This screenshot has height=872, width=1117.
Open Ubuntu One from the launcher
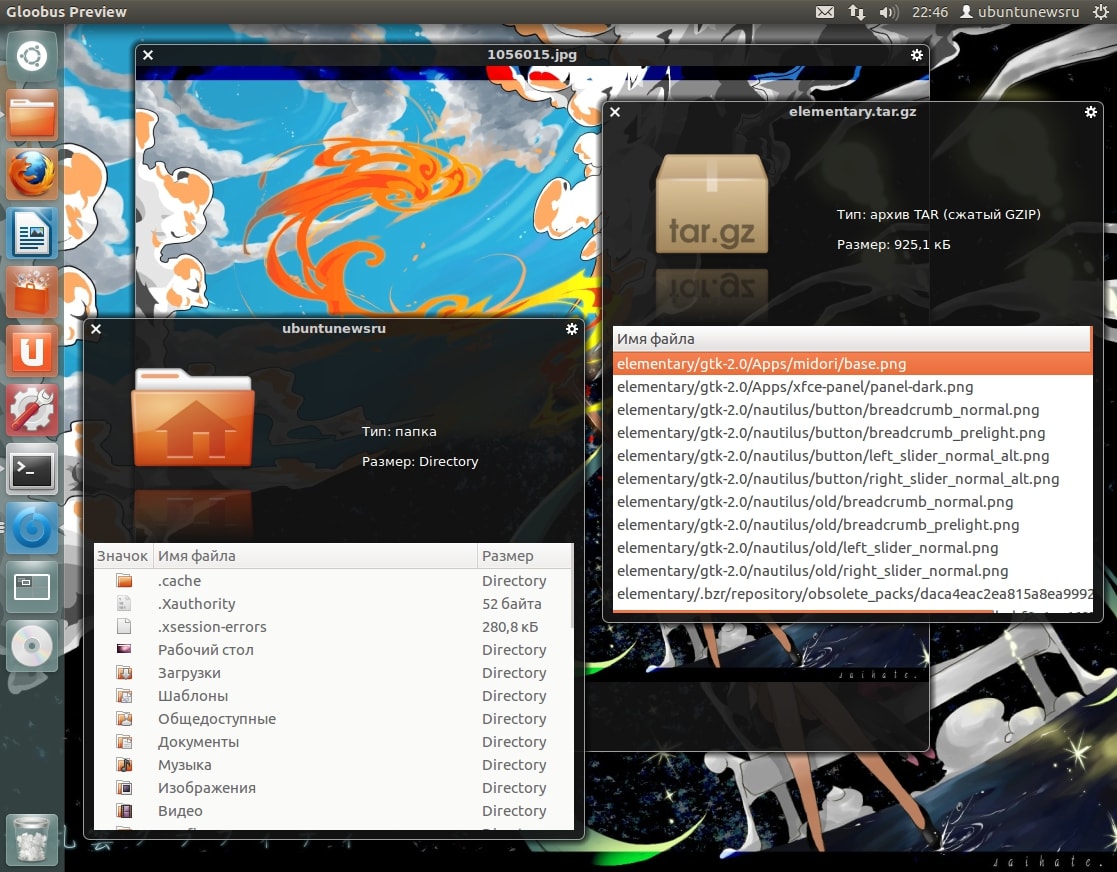[32, 352]
